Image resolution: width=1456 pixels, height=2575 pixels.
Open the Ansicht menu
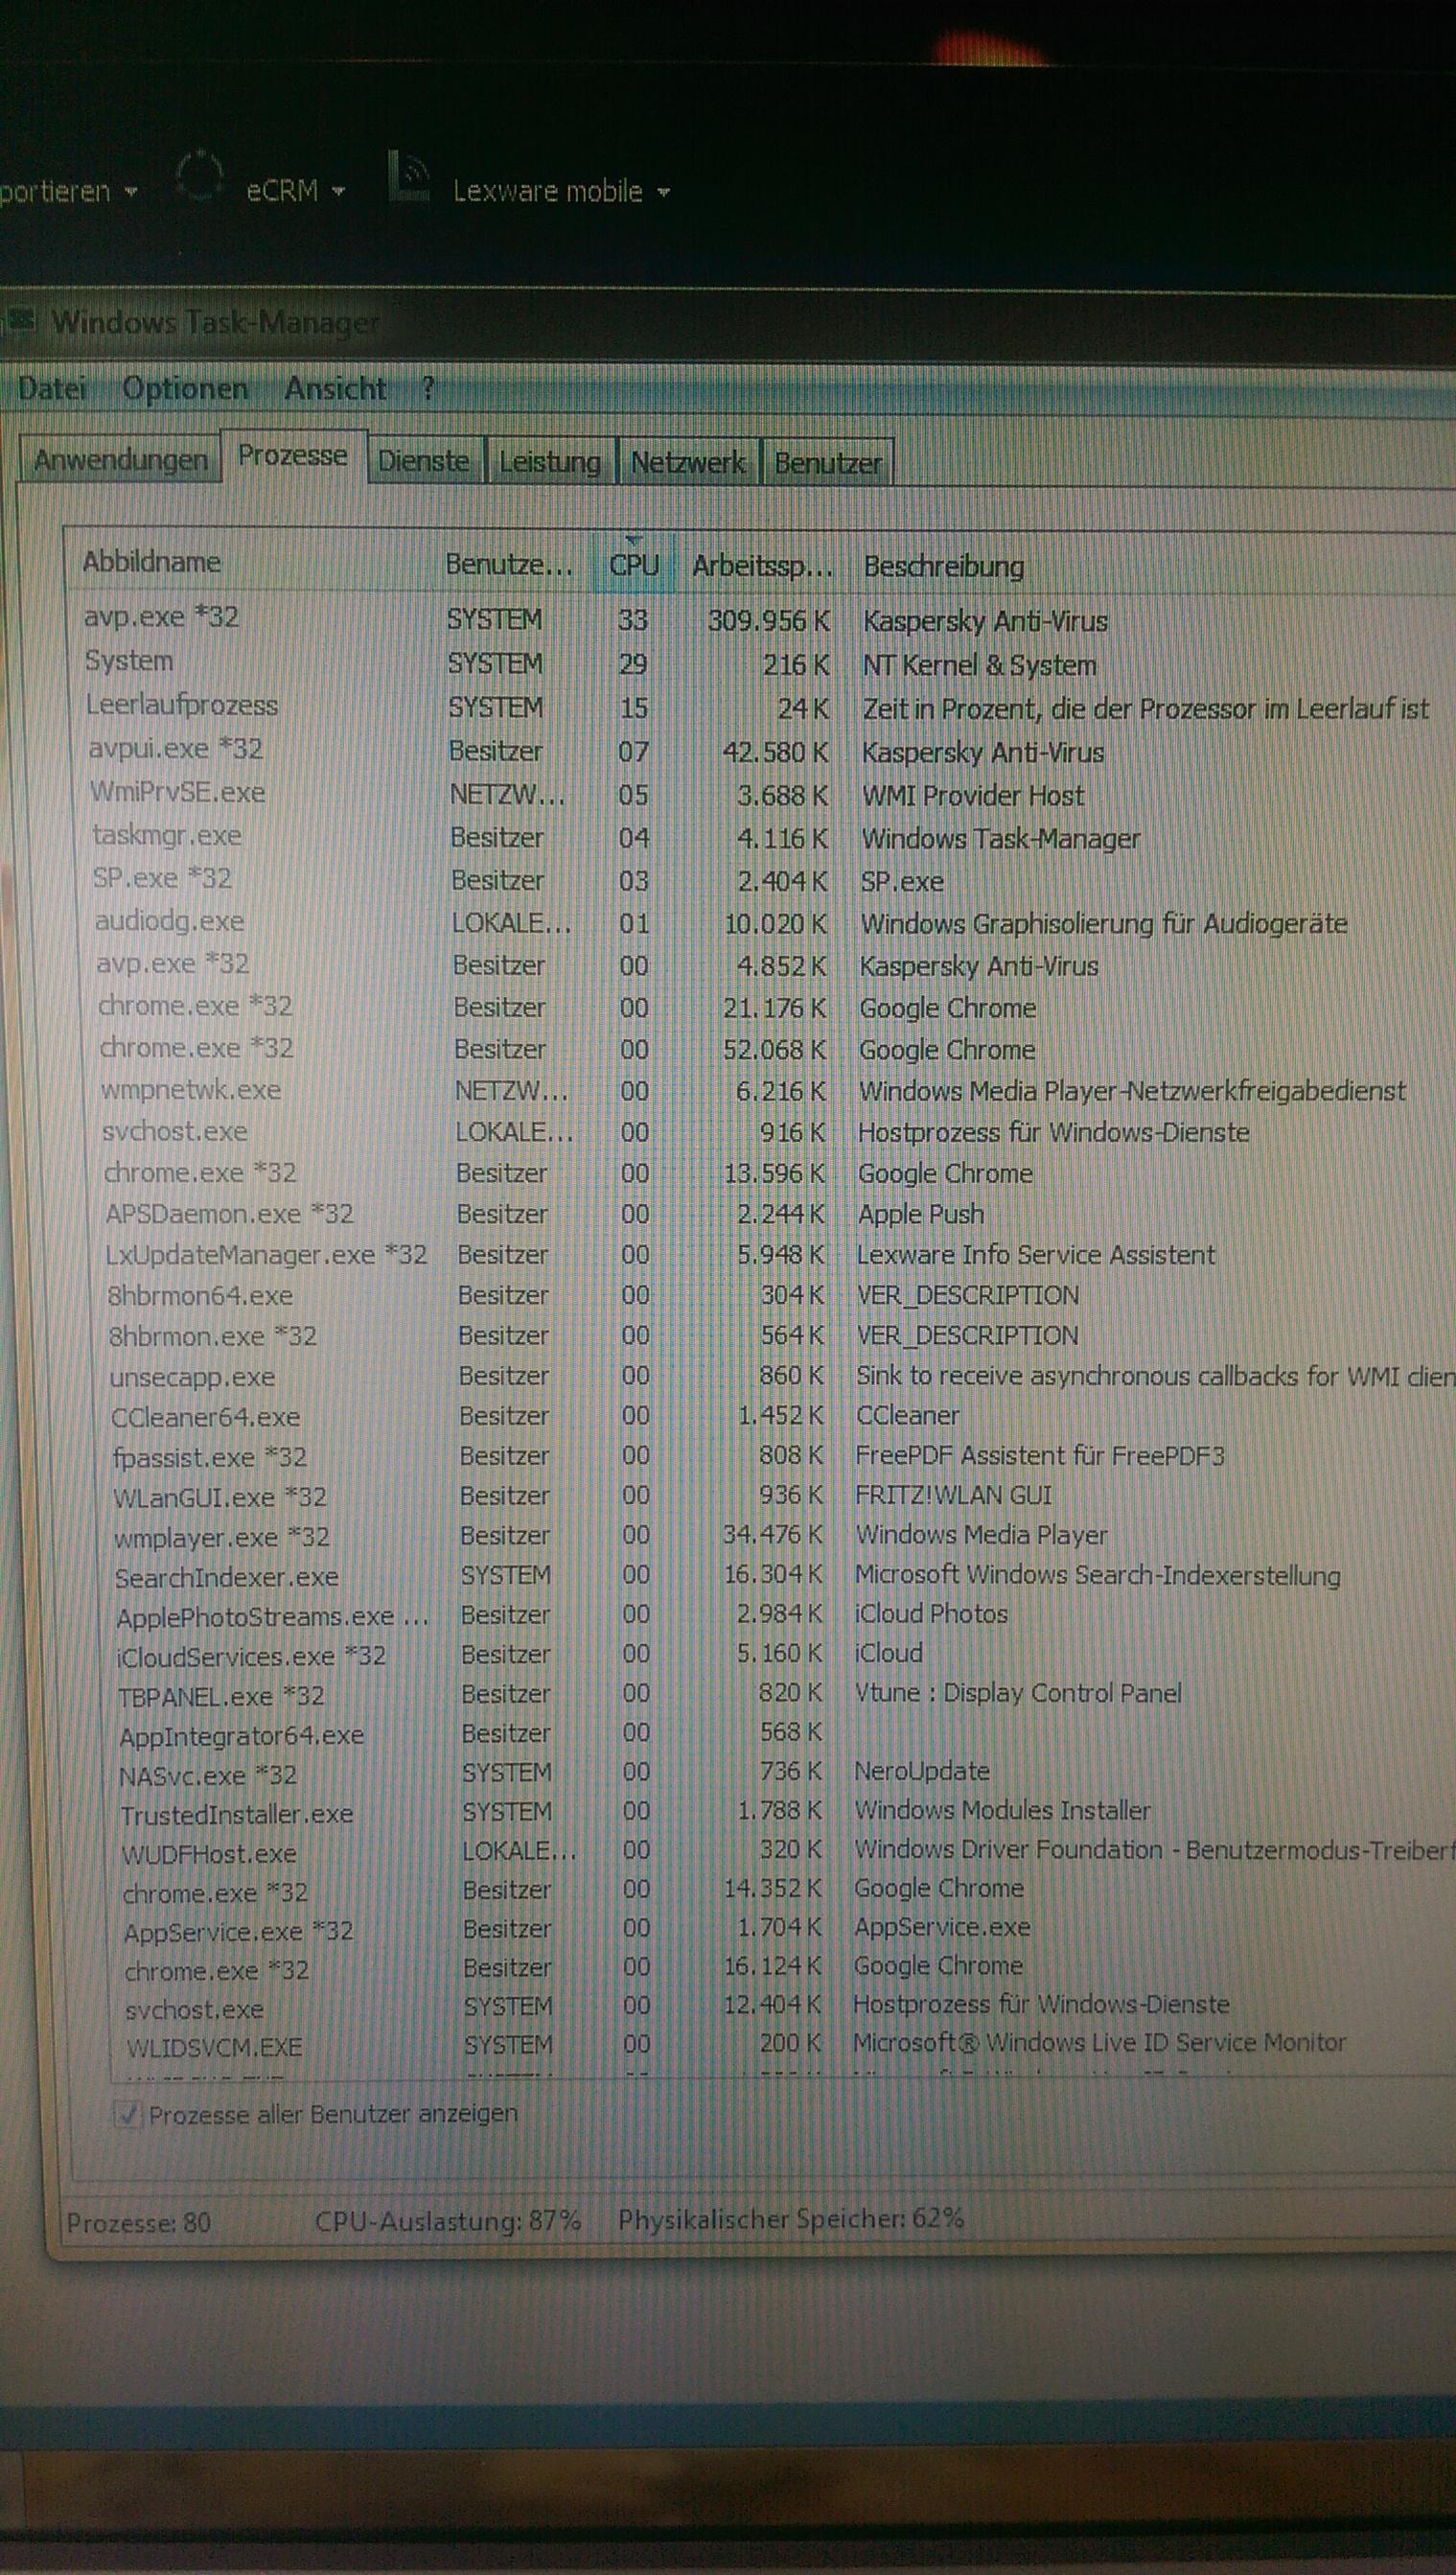click(335, 388)
